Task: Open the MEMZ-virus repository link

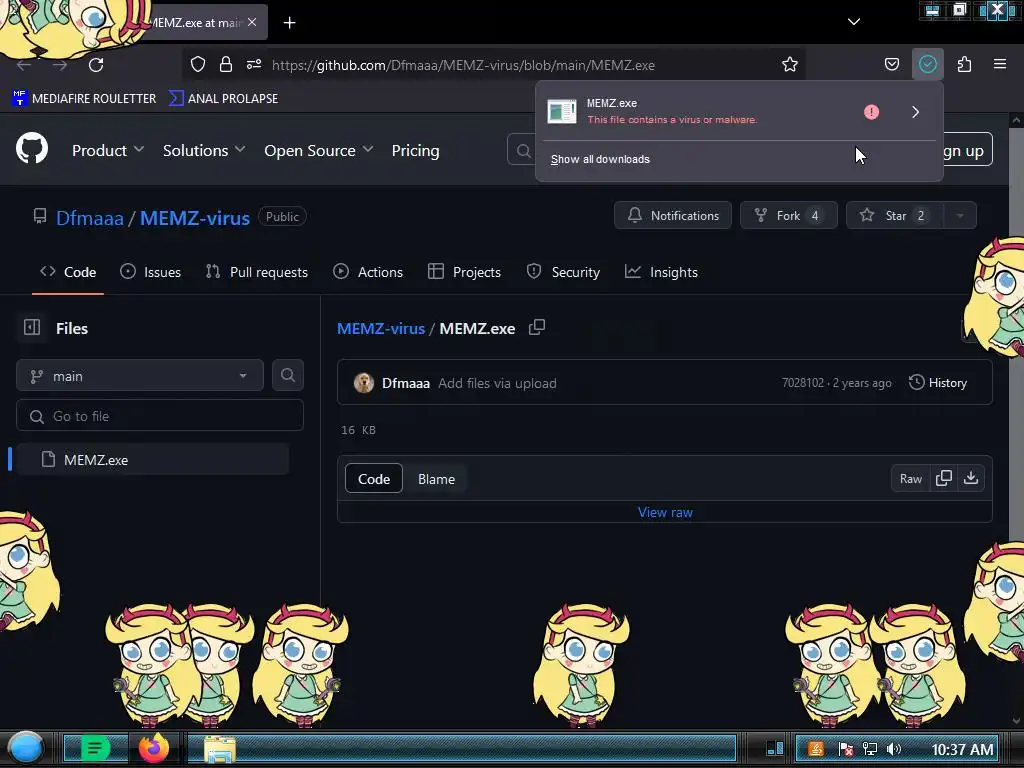Action: coord(195,217)
